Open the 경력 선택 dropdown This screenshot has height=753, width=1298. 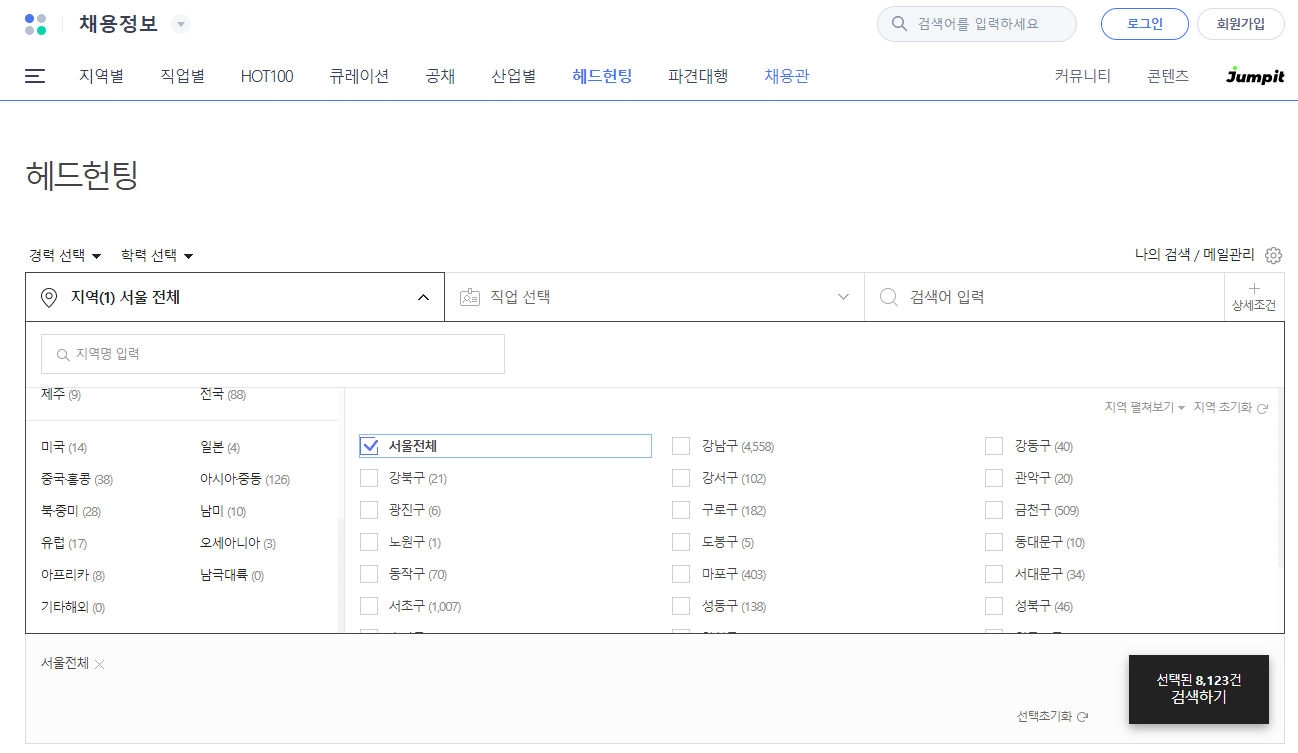click(x=65, y=255)
